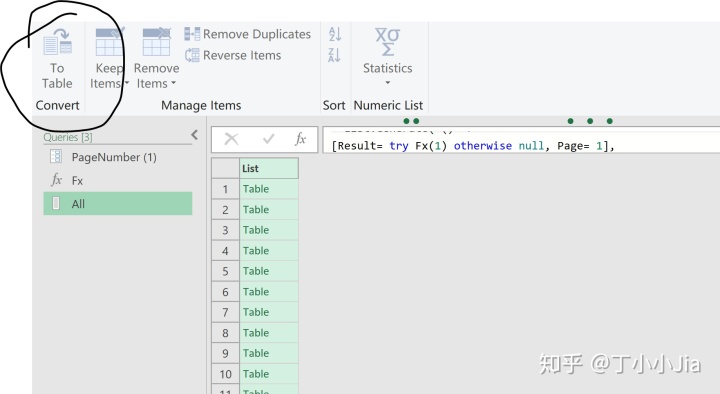Click the Table link in row 6
Viewport: 720px width, 394px height.
256,292
